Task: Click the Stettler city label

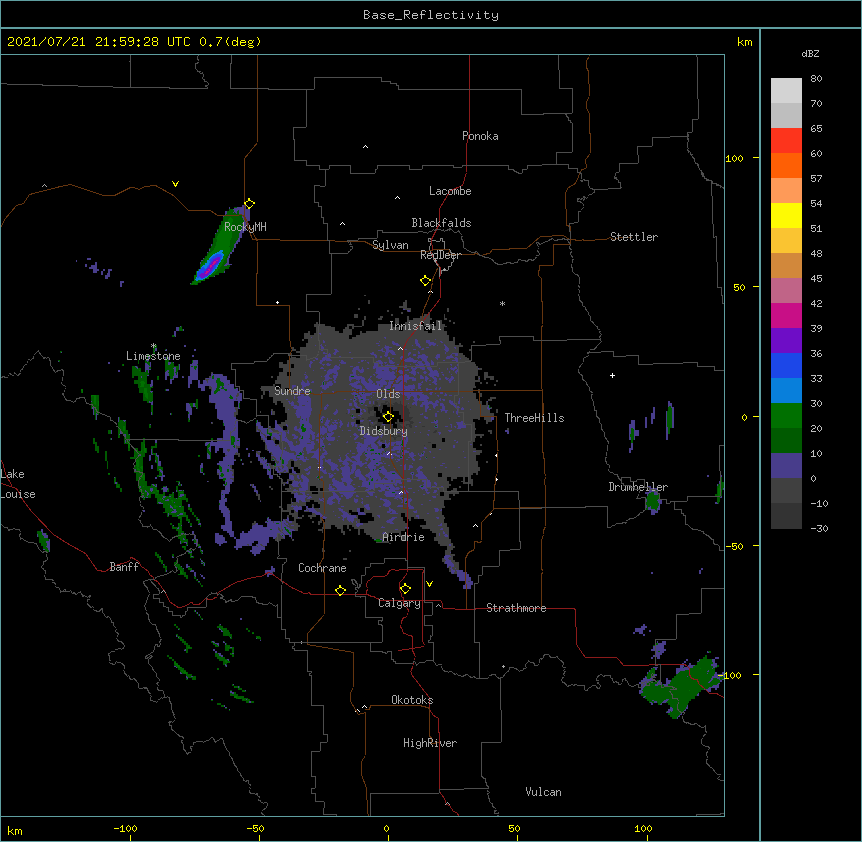Action: pos(634,237)
